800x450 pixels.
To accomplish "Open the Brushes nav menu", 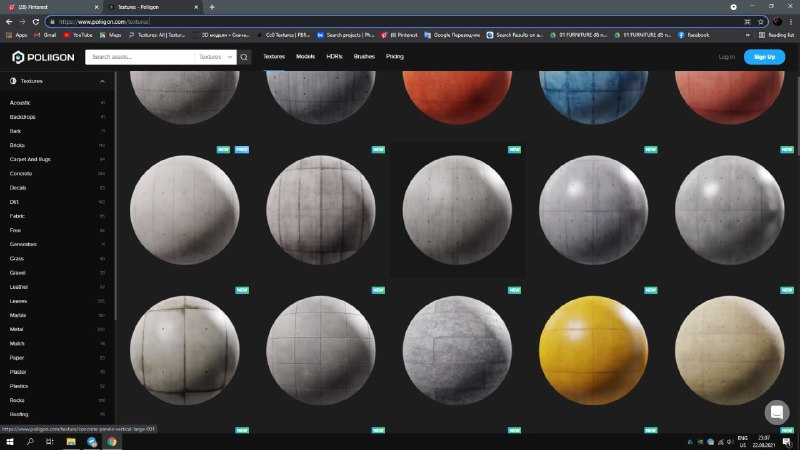I will click(x=364, y=57).
